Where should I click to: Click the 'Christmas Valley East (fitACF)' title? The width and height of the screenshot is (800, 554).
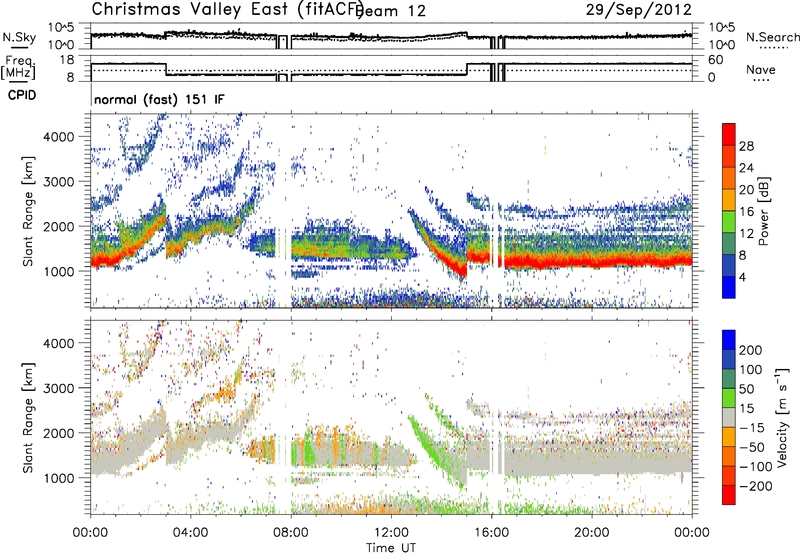(x=227, y=10)
